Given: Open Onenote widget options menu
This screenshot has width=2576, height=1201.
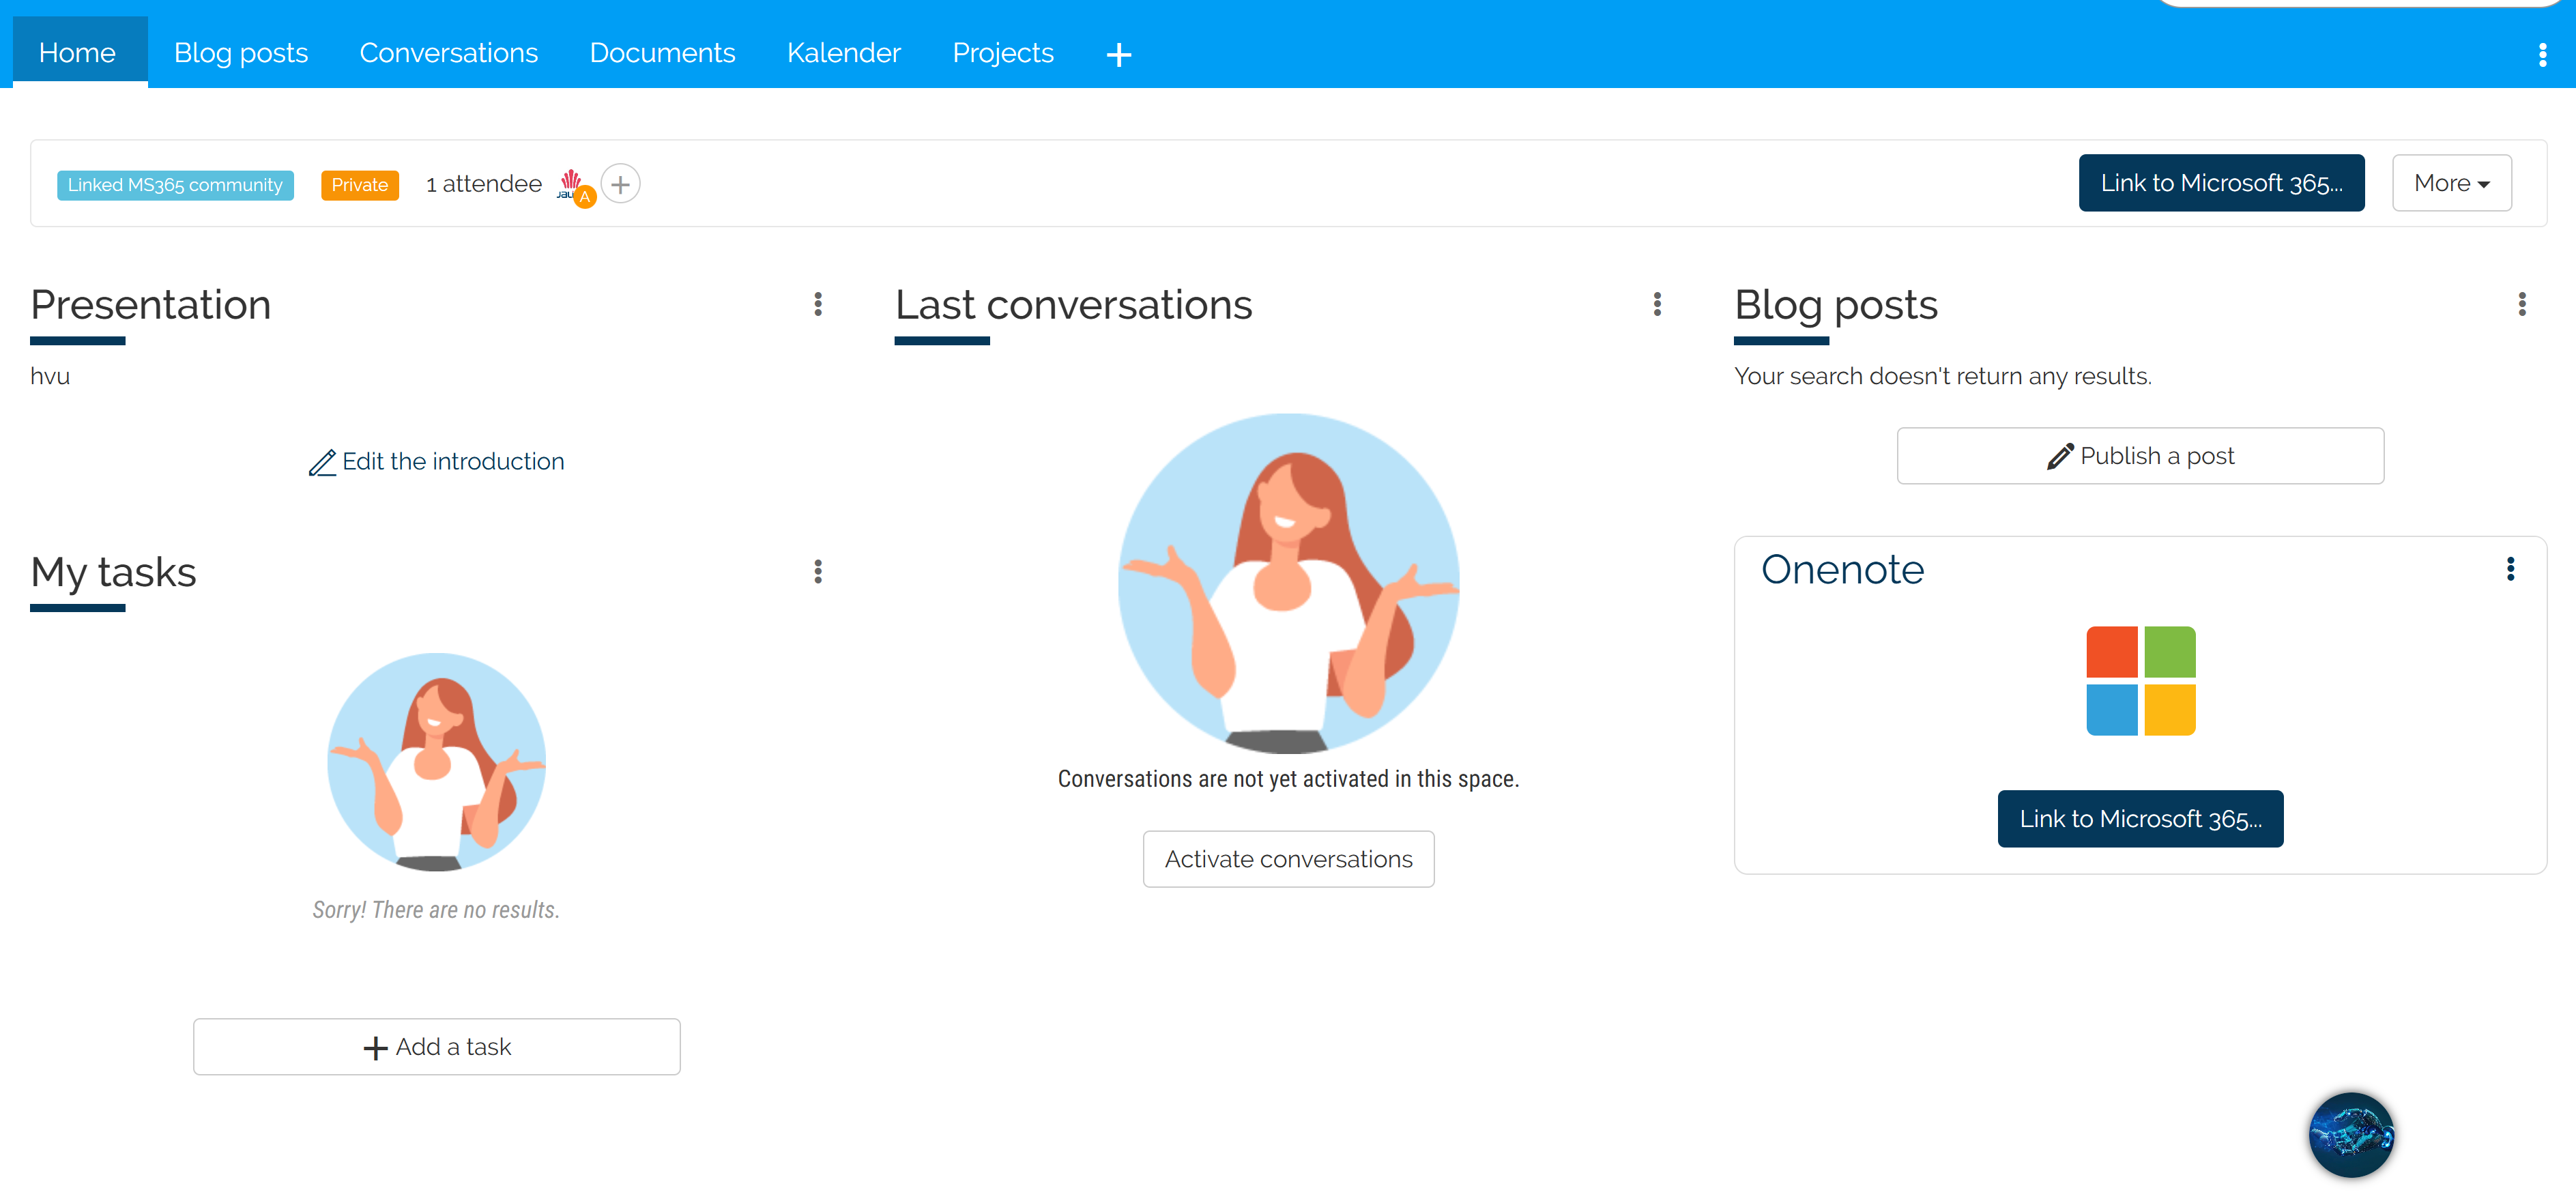Looking at the screenshot, I should 2510,569.
